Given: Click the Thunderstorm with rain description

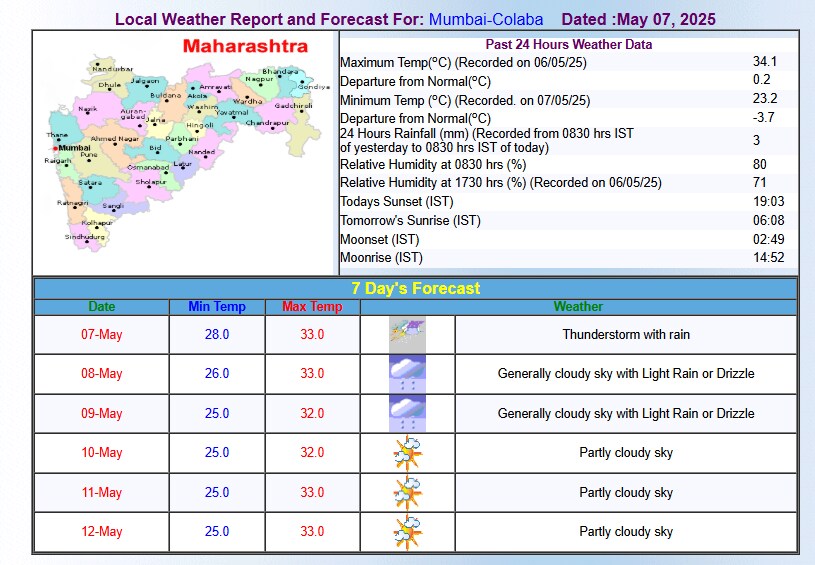Looking at the screenshot, I should pos(626,335).
